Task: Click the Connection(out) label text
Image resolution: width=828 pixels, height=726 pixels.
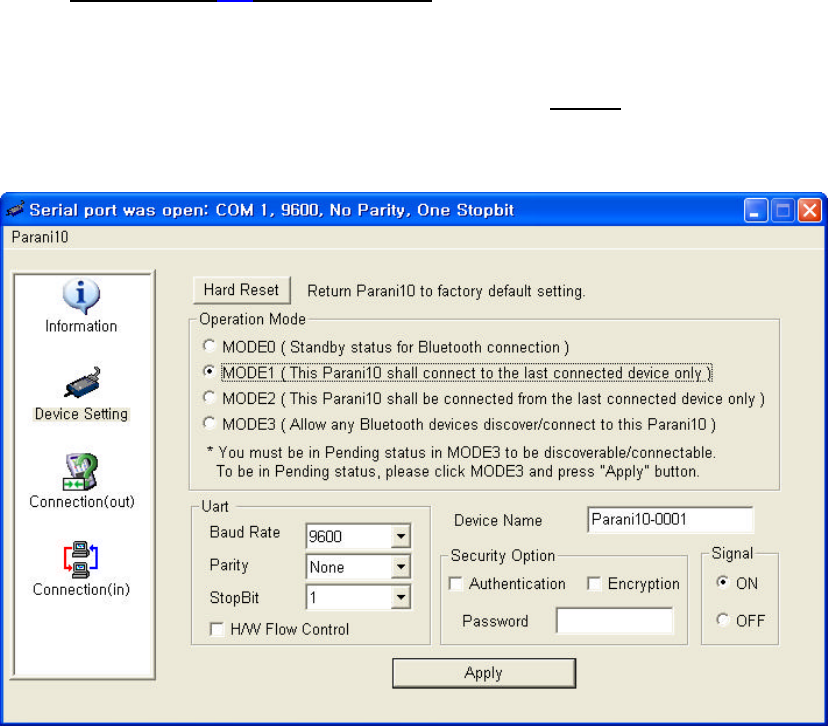Action: click(x=82, y=502)
